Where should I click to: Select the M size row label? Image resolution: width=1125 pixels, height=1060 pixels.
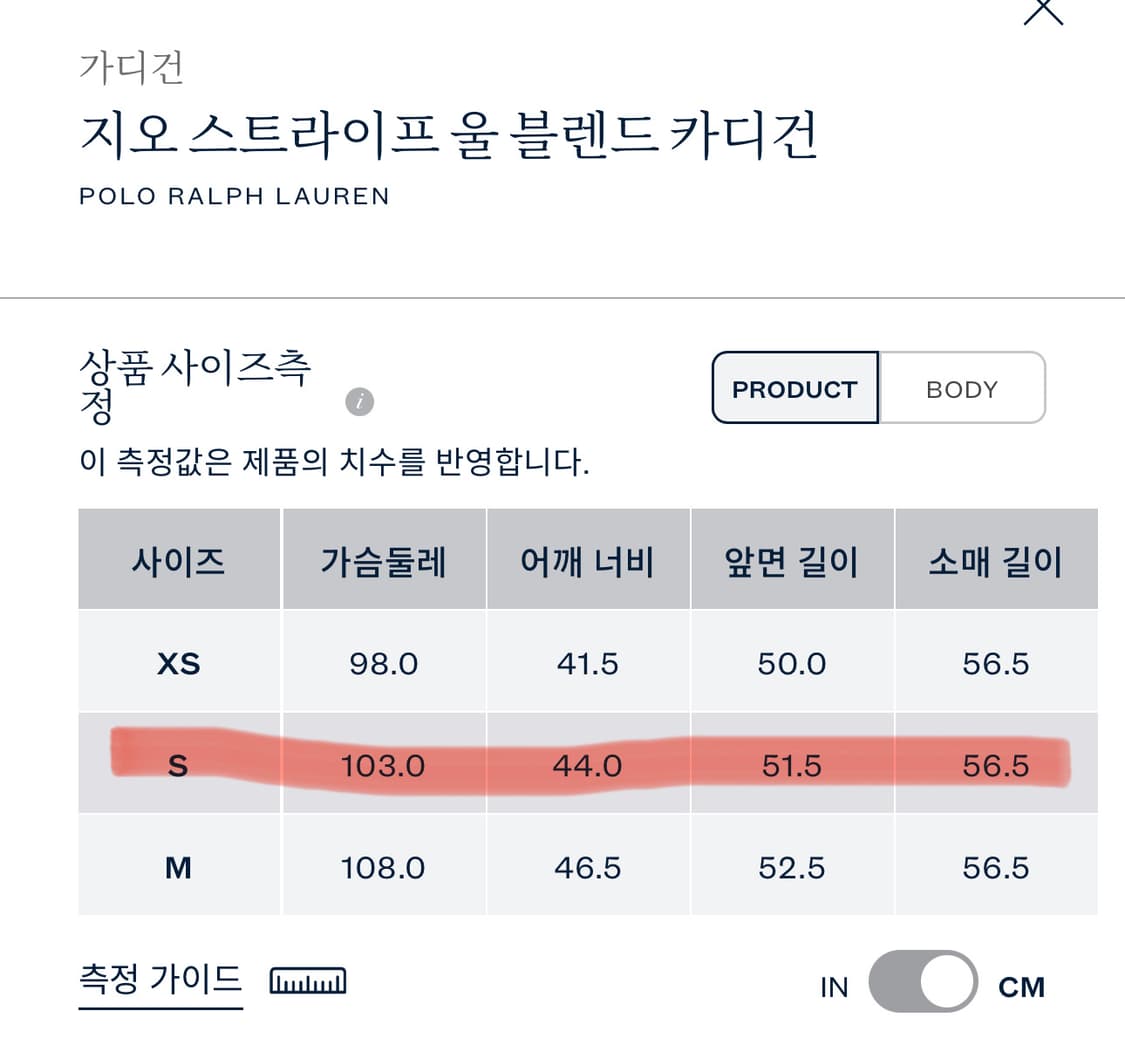click(178, 868)
